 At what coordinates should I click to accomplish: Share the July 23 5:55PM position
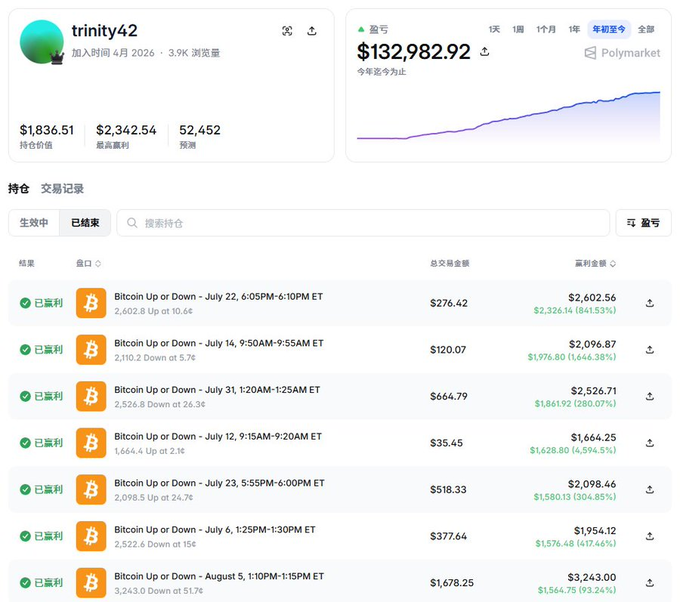pyautogui.click(x=649, y=489)
